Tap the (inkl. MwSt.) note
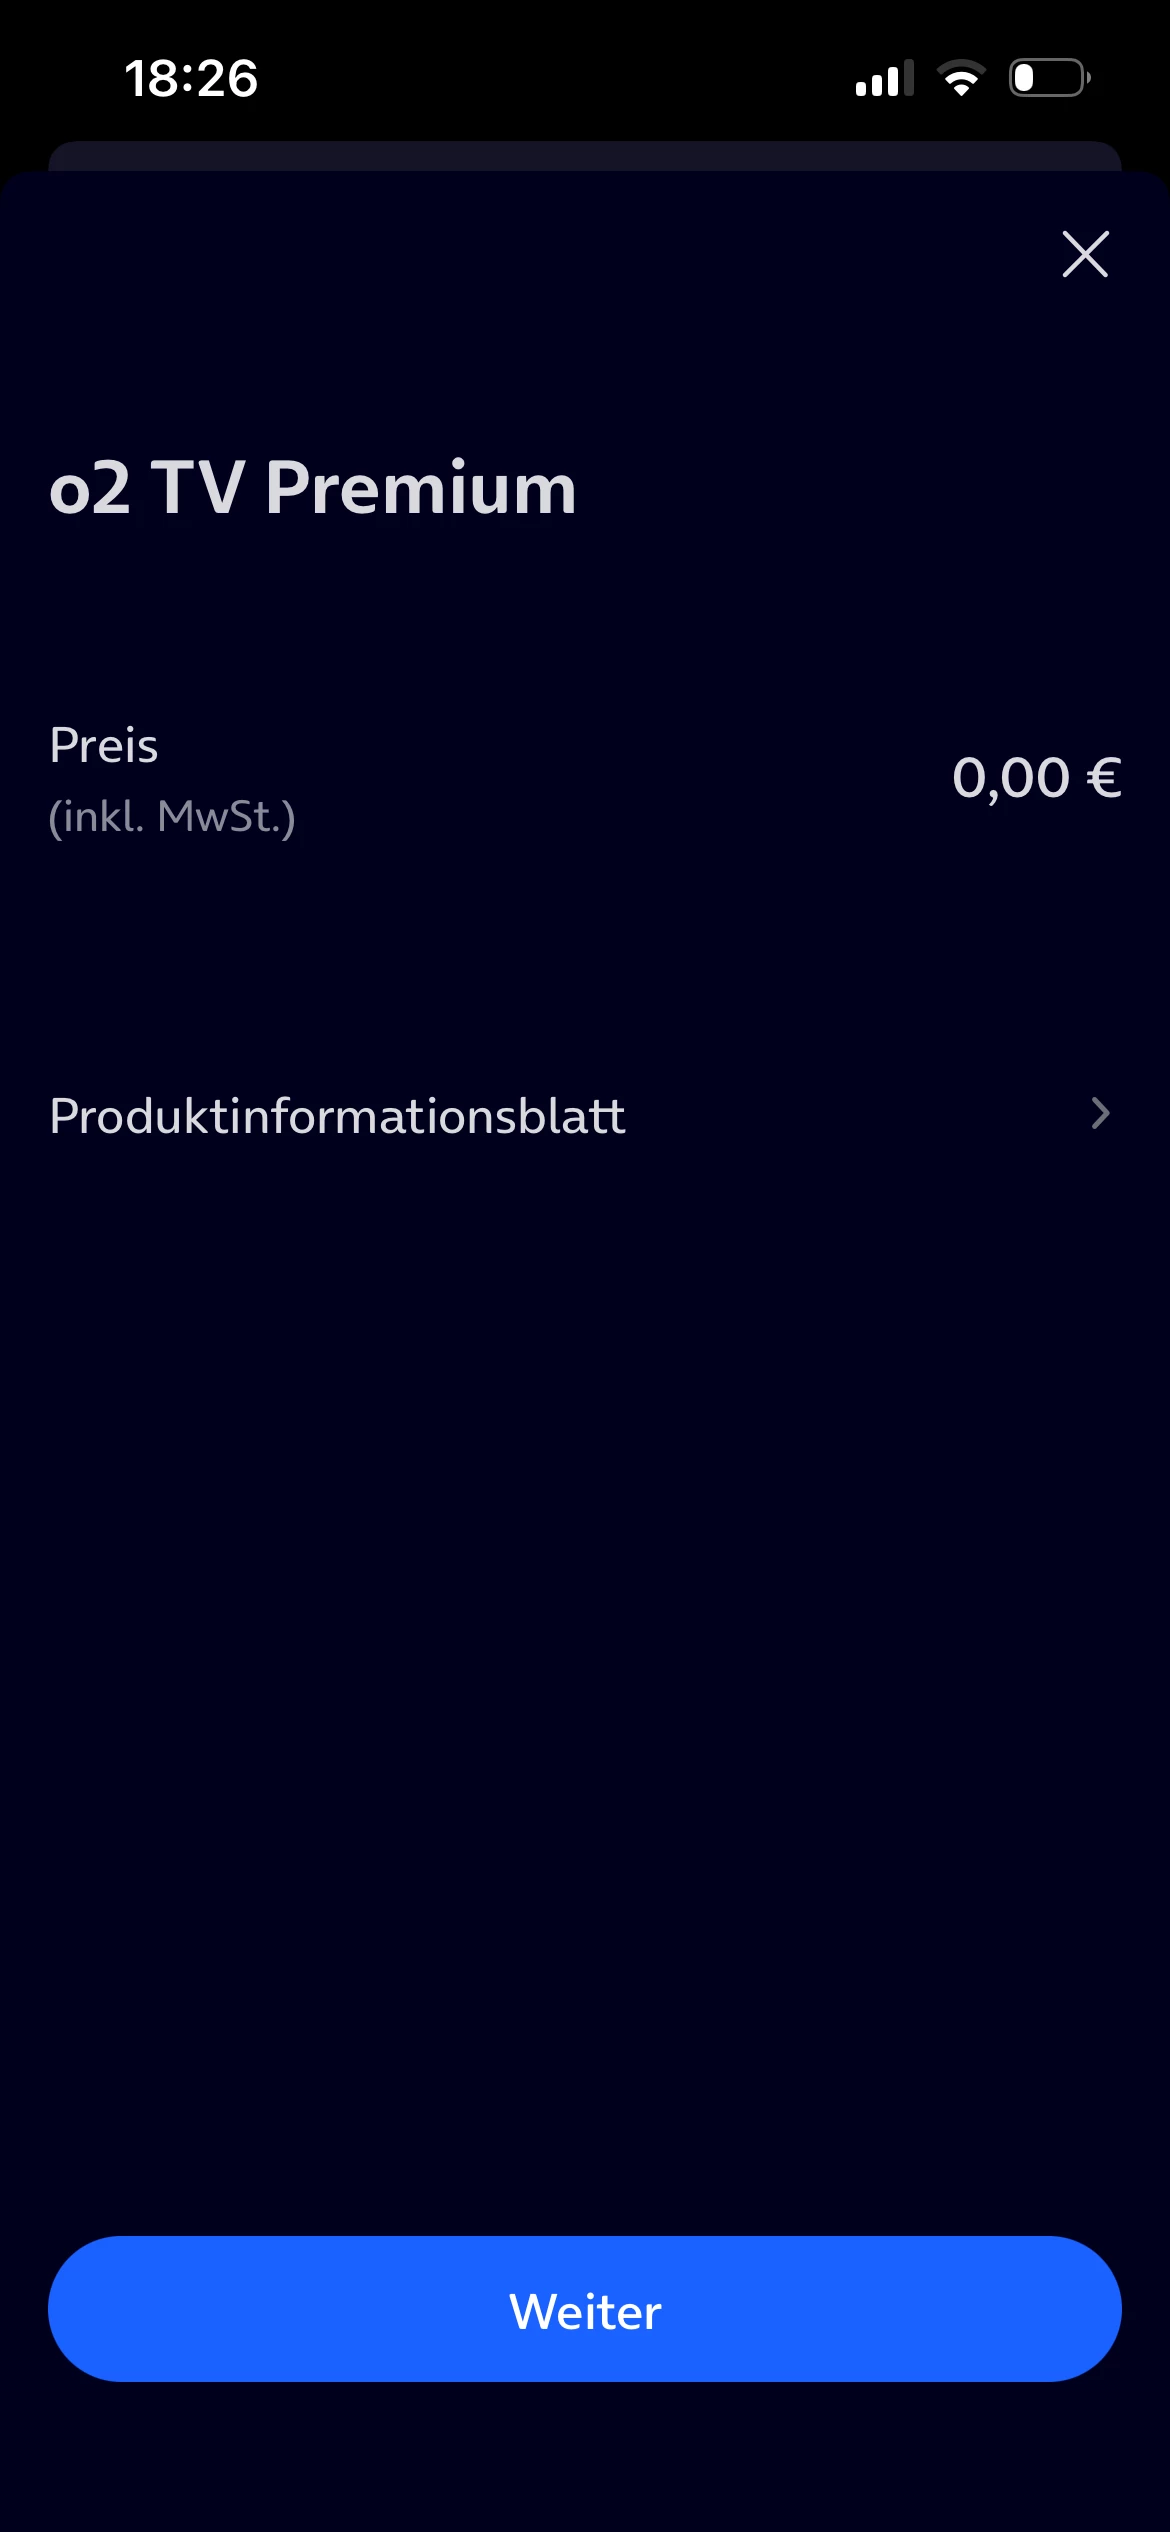1170x2532 pixels. [x=172, y=817]
